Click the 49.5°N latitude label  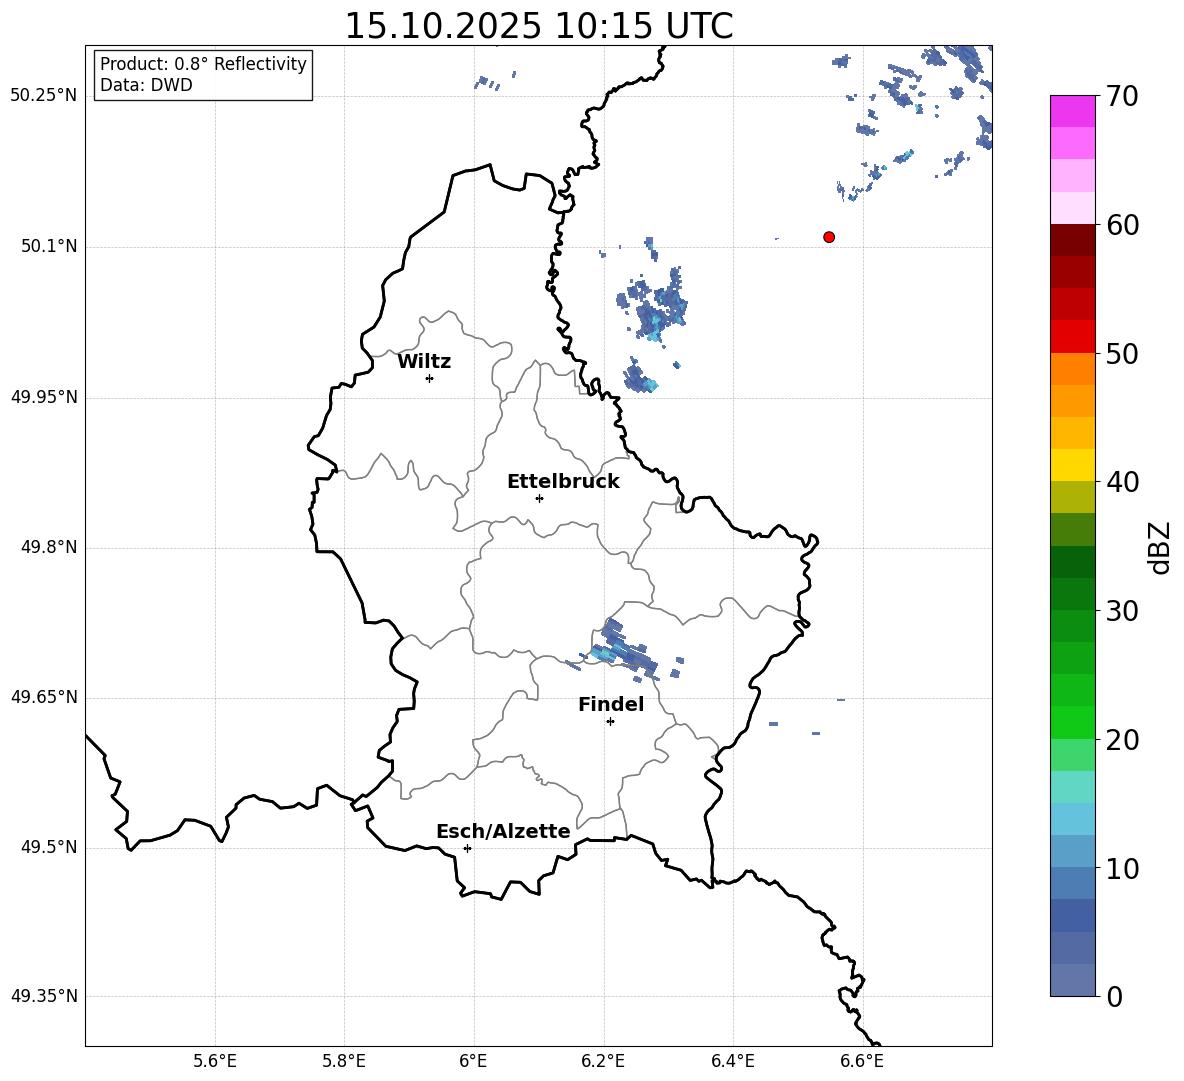coord(49,847)
